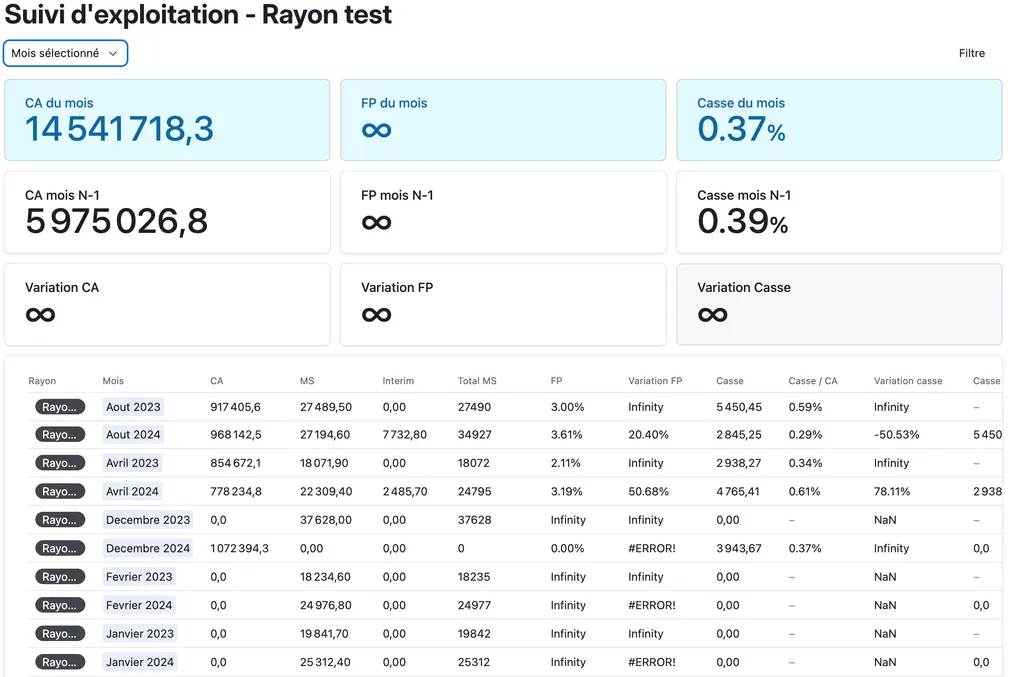Open the FP mois N-1 card

[x=503, y=212]
